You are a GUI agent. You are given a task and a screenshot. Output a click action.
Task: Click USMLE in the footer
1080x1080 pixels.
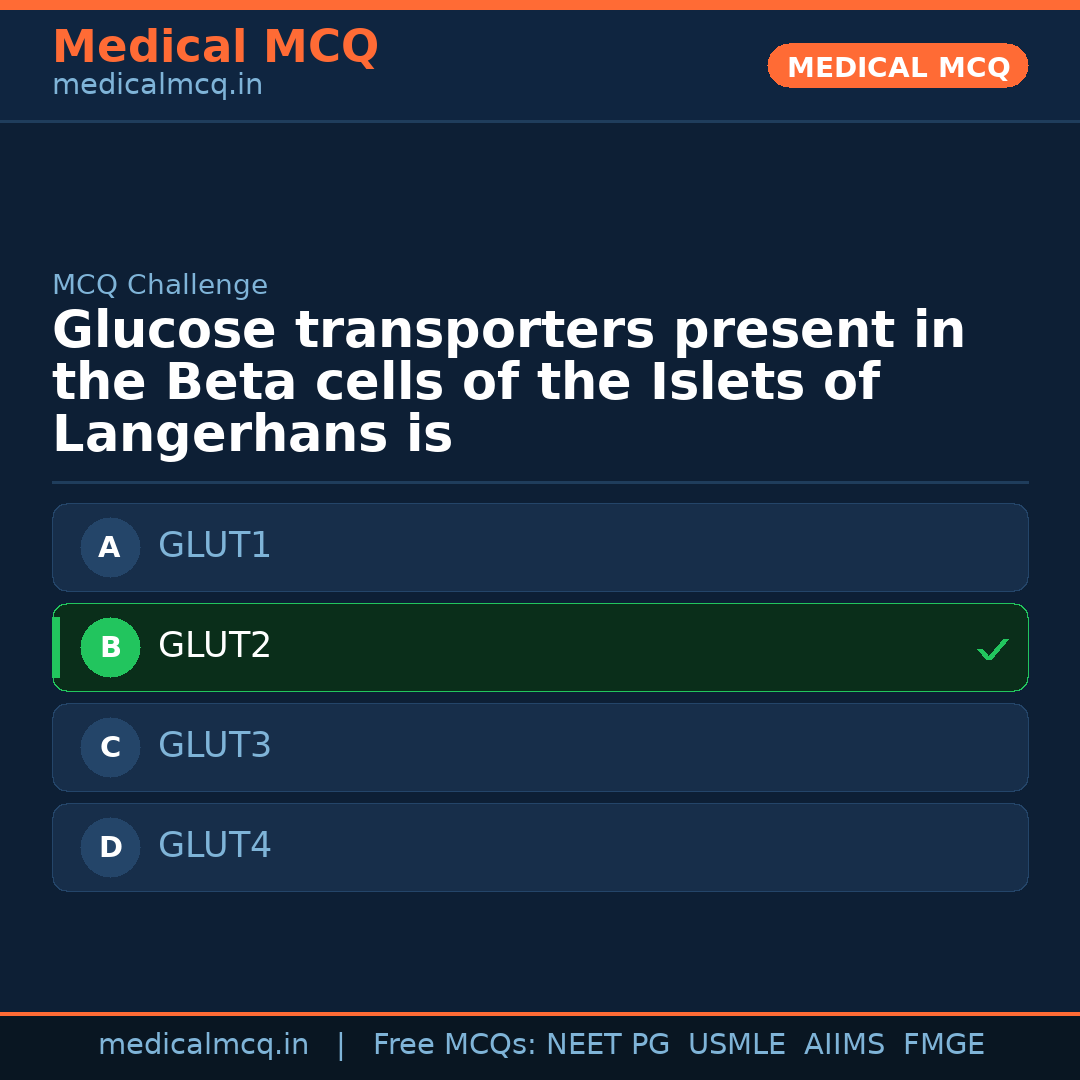point(736,1045)
